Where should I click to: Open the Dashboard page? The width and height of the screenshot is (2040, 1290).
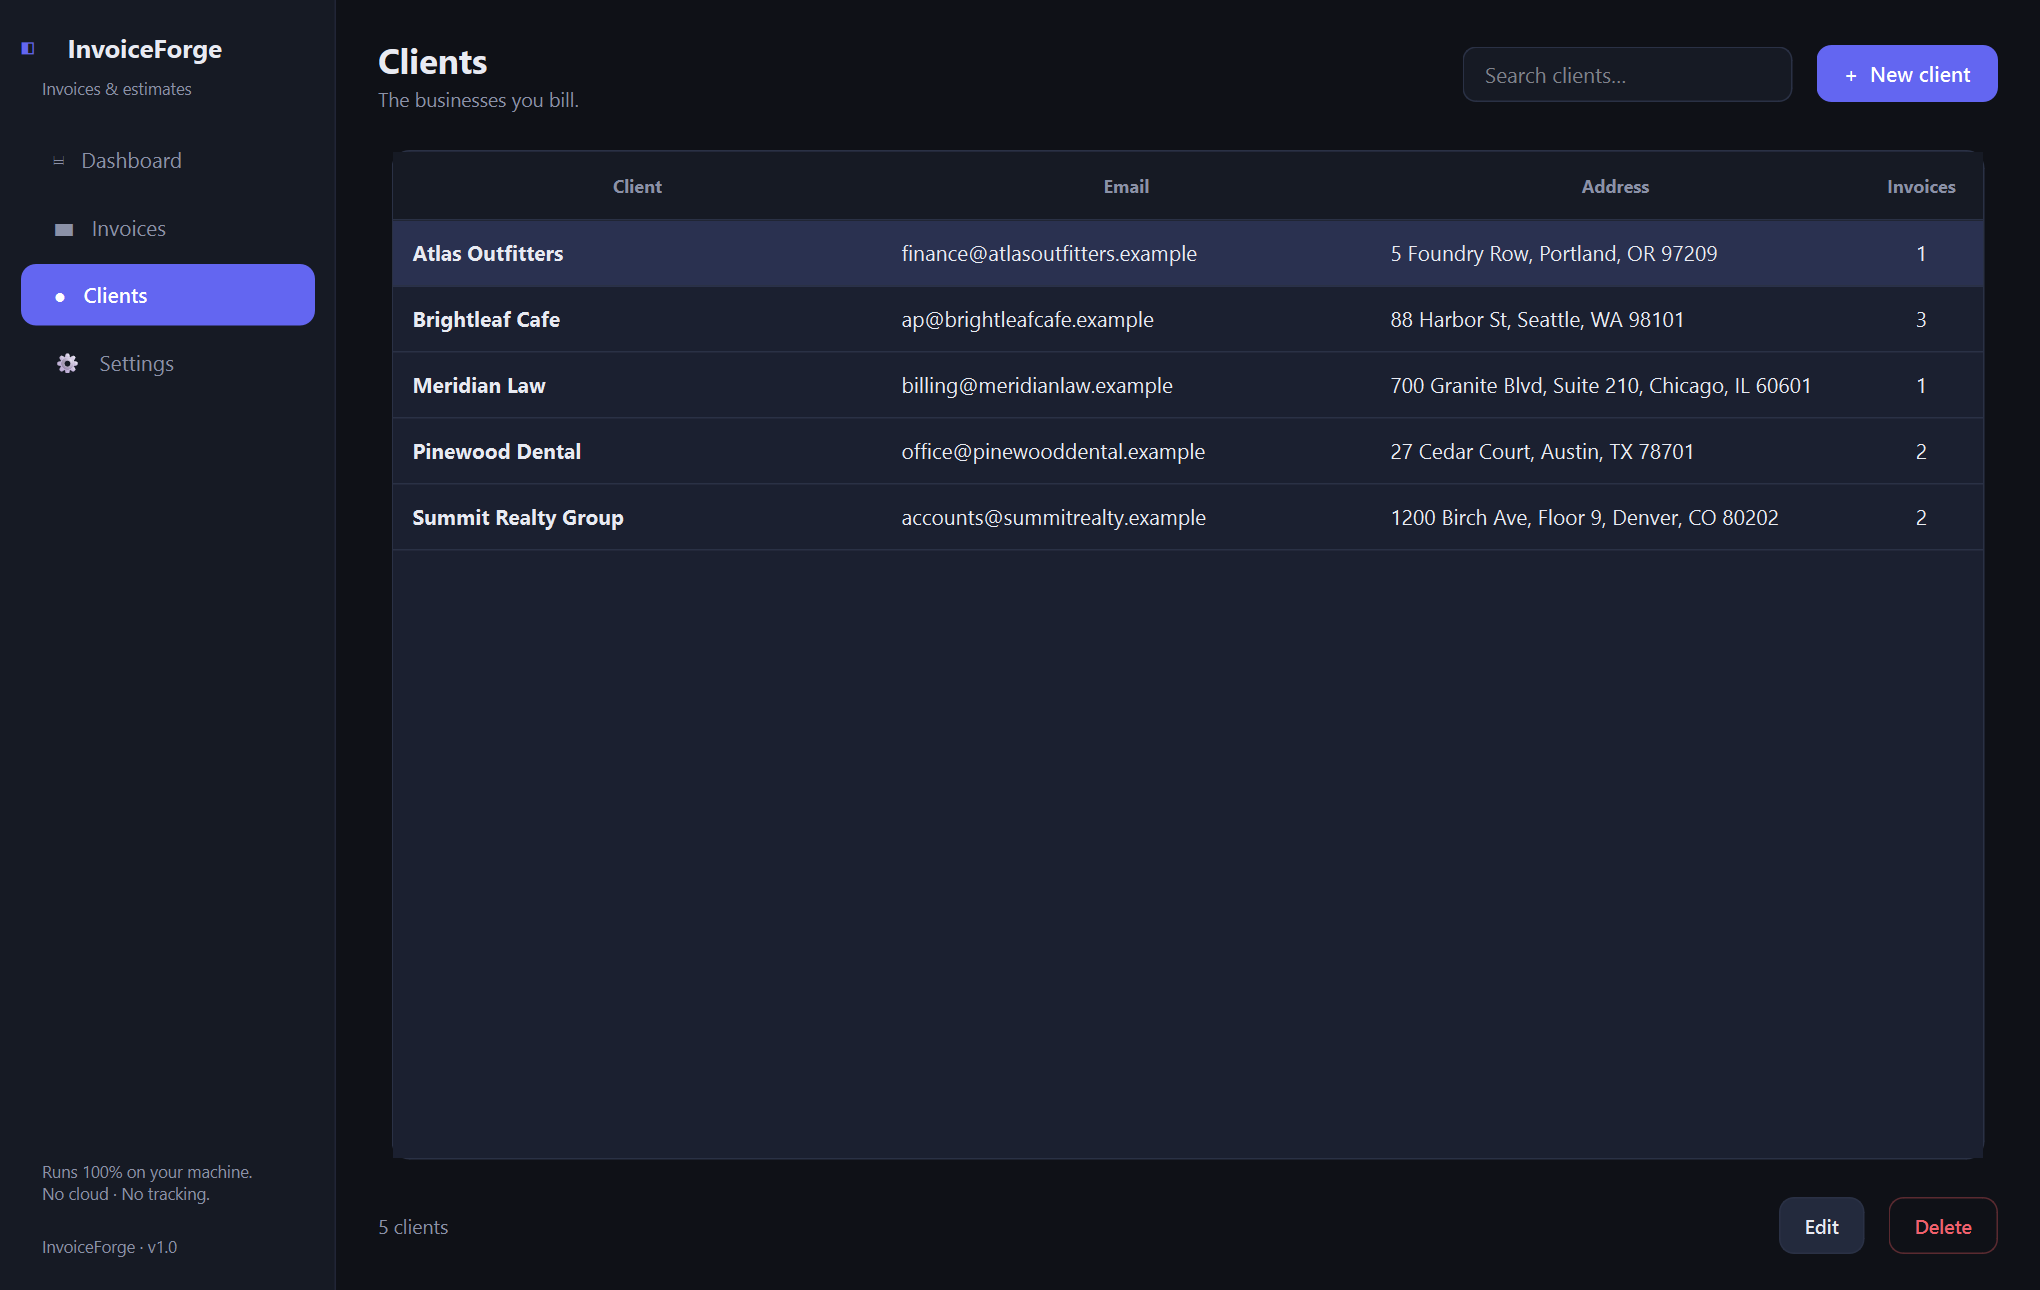click(x=168, y=161)
